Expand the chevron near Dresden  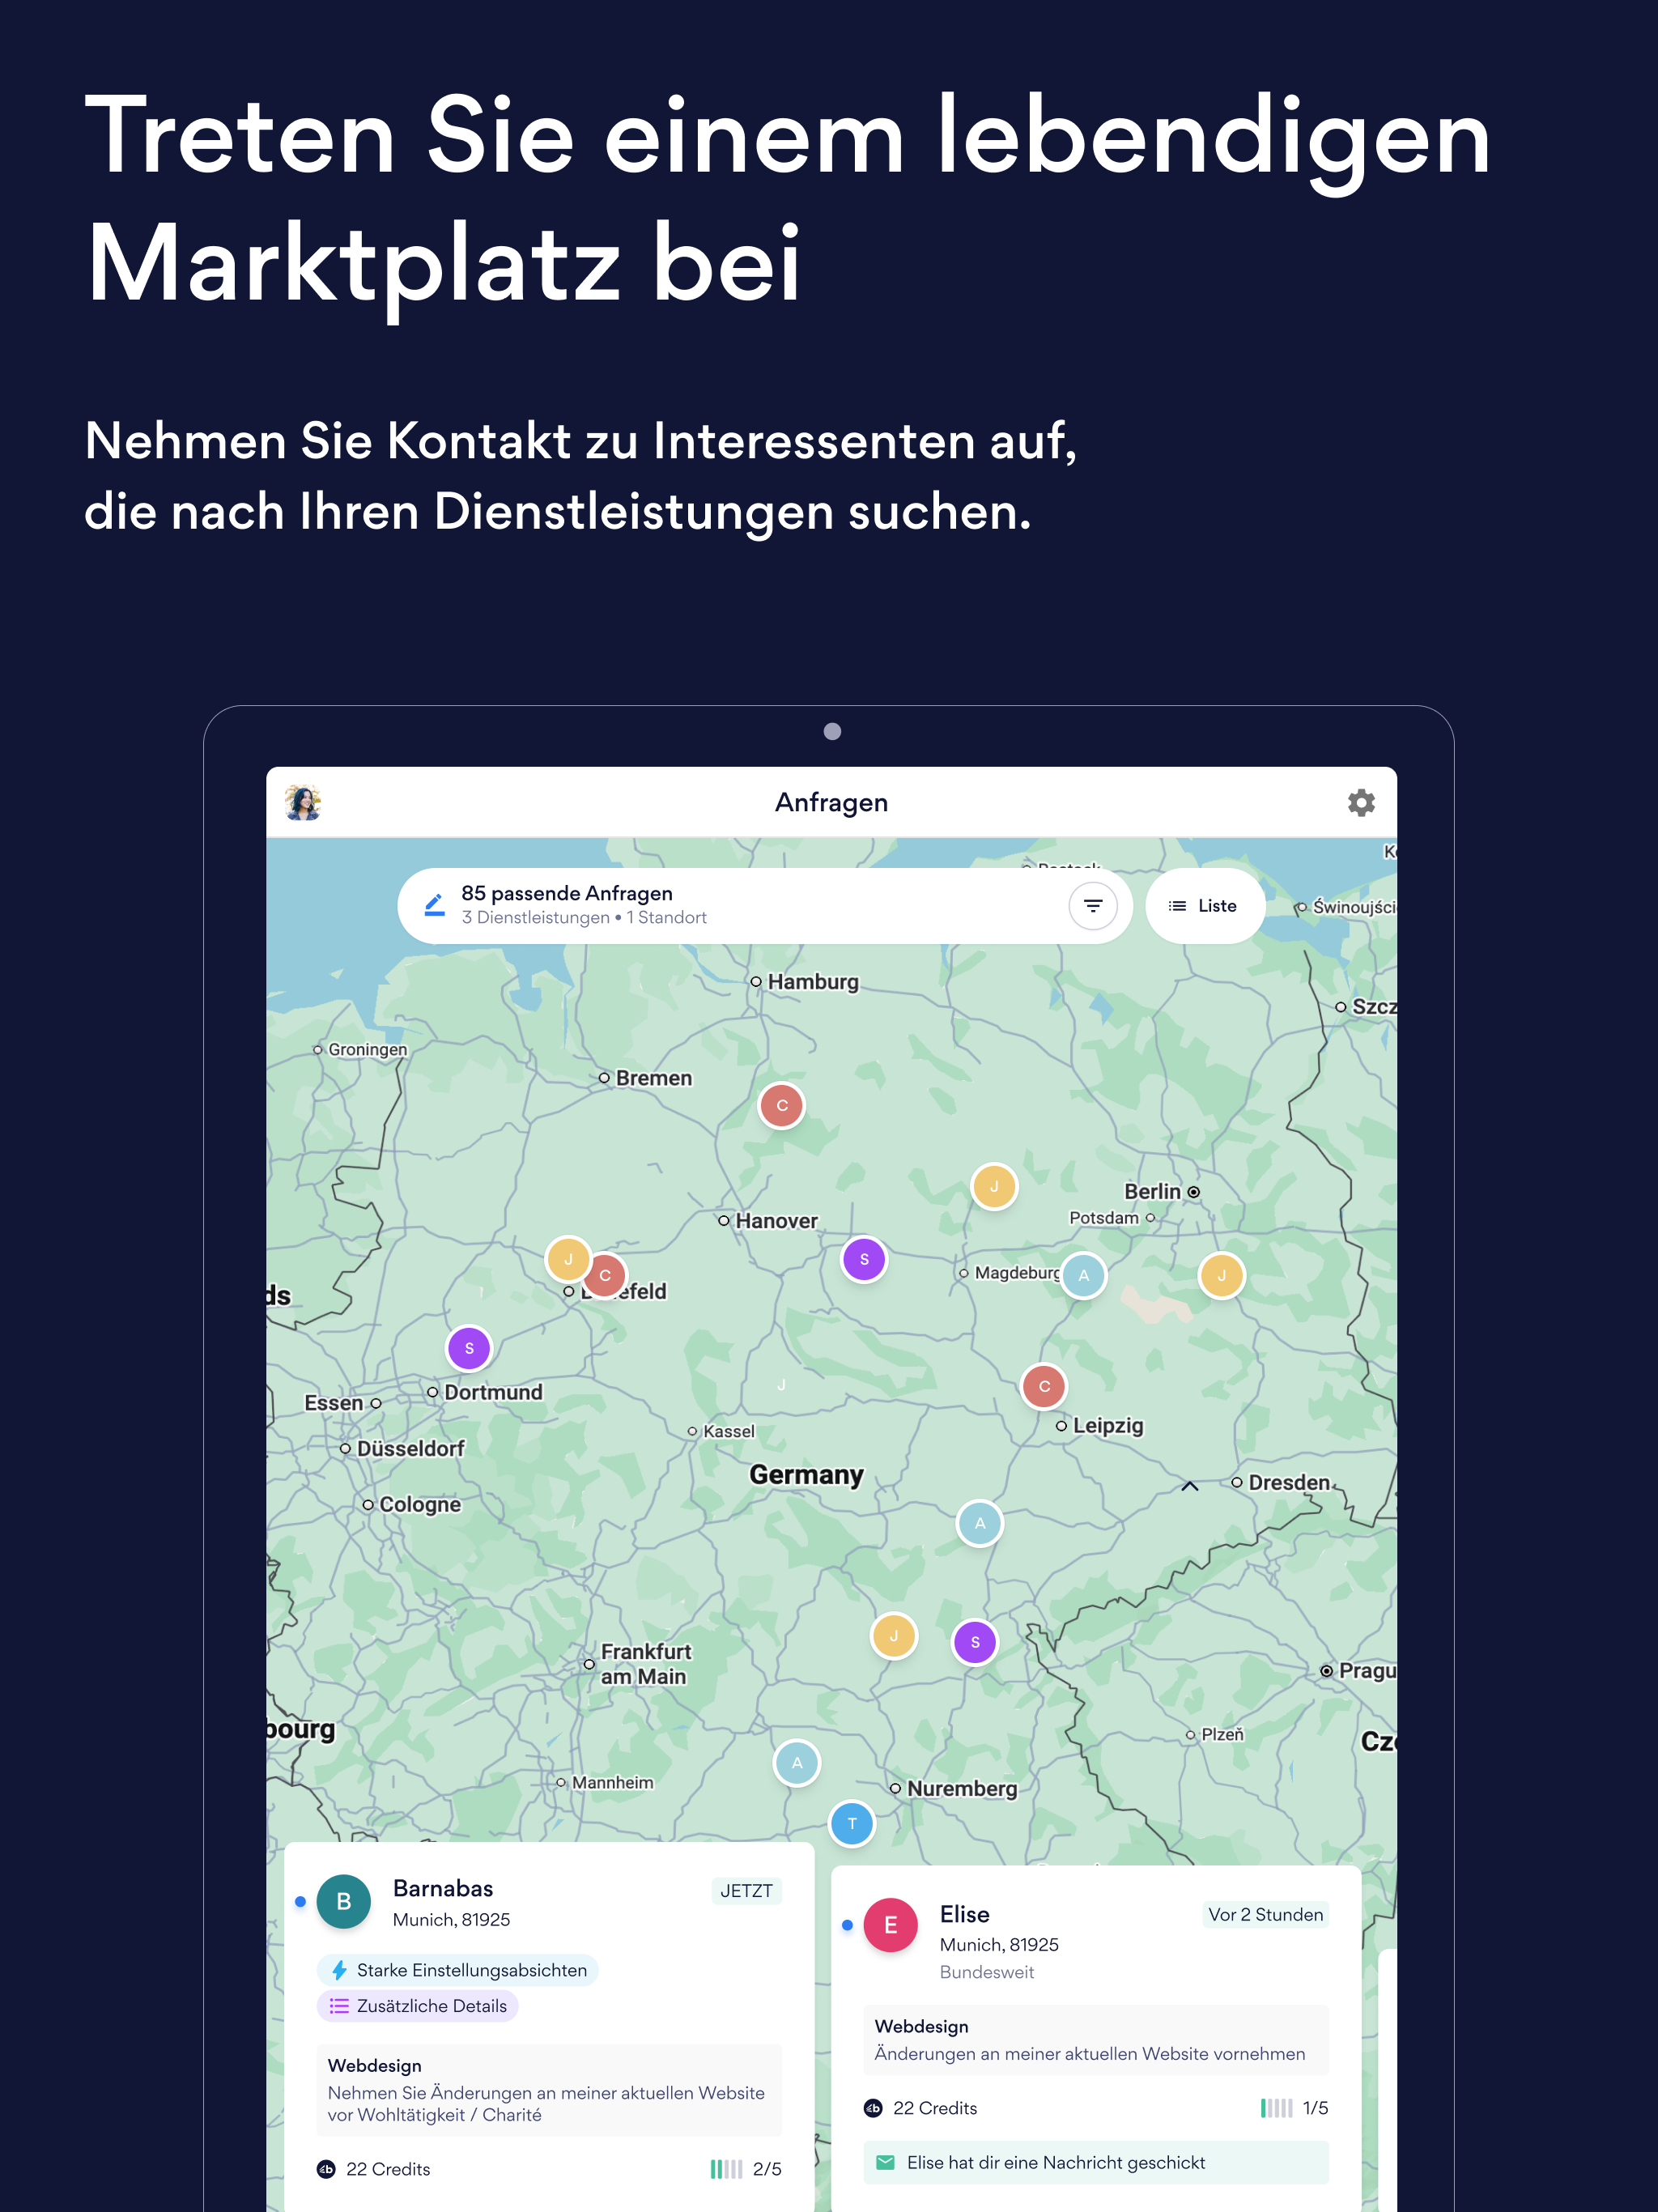point(1189,1486)
